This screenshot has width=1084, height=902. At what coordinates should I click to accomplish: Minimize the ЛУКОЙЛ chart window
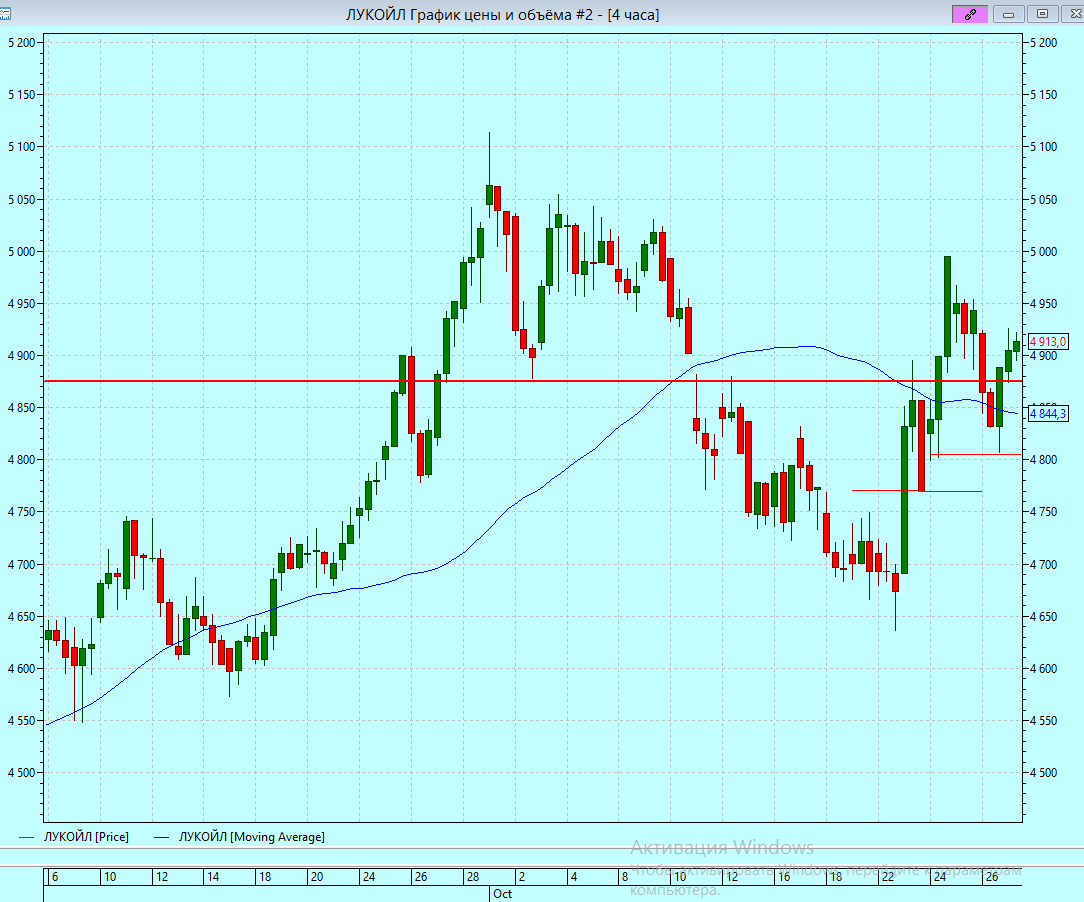tap(1009, 14)
